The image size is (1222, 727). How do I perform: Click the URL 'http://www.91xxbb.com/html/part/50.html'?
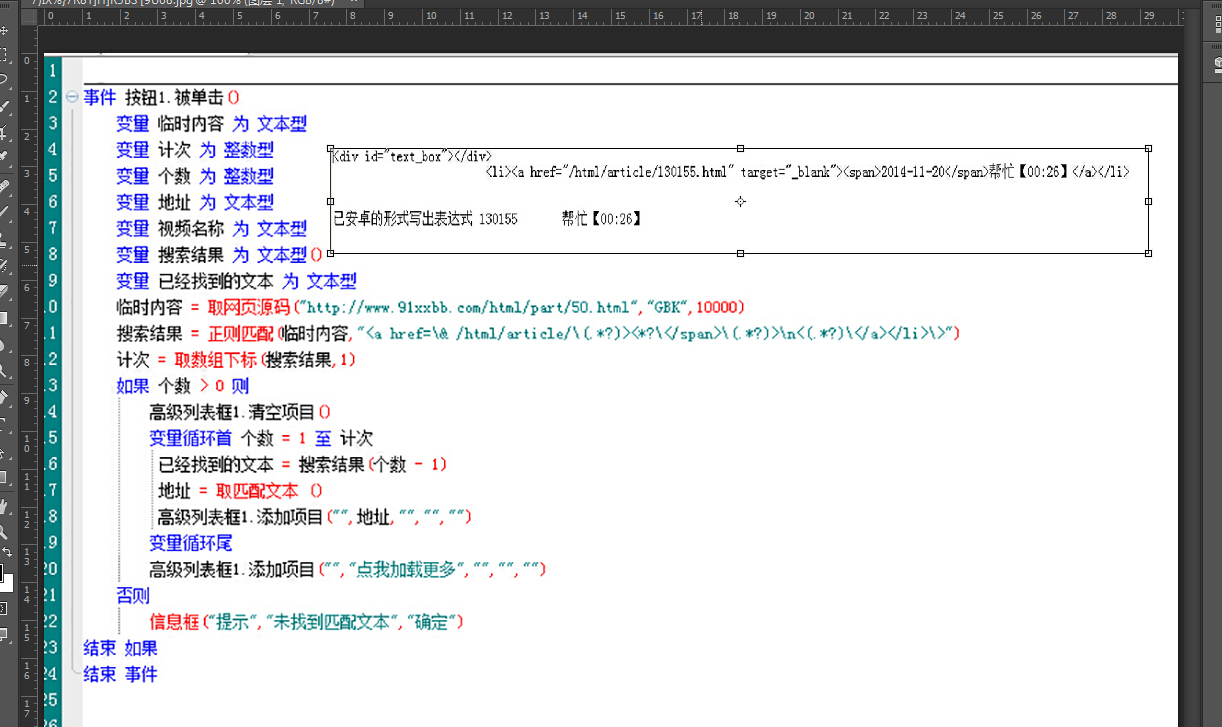point(470,307)
